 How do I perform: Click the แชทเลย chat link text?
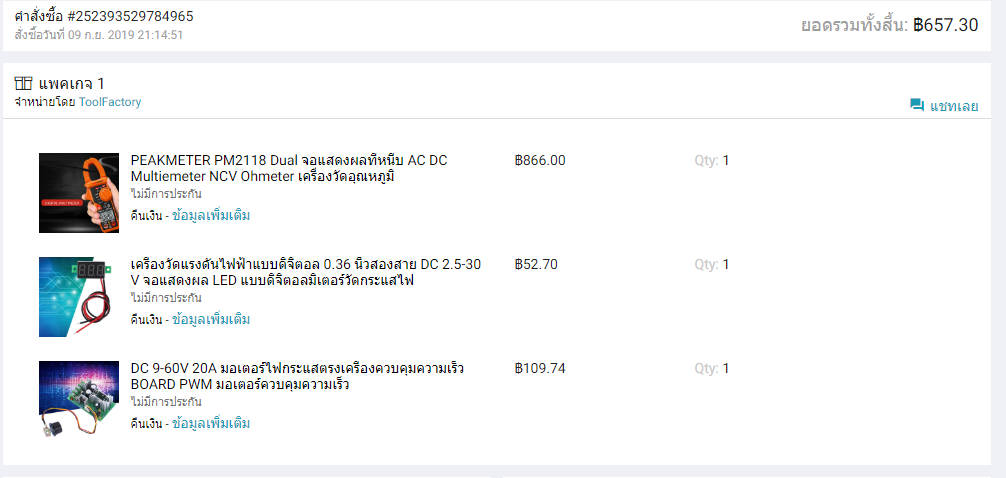pos(954,106)
